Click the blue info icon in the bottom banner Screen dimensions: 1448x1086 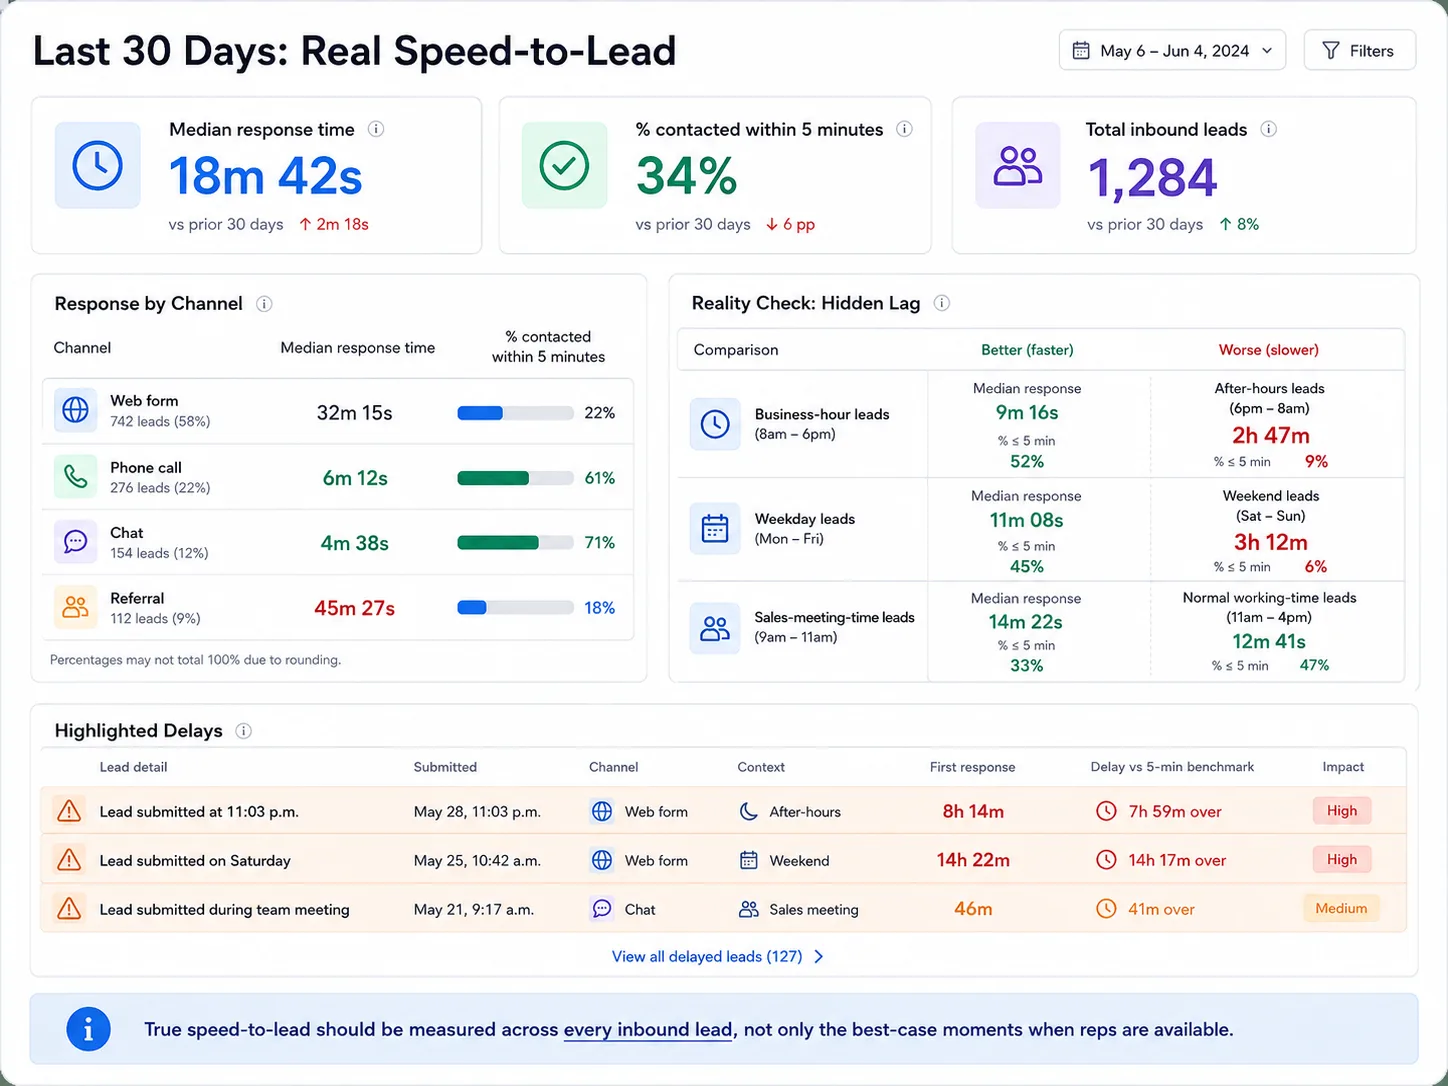pos(88,1029)
